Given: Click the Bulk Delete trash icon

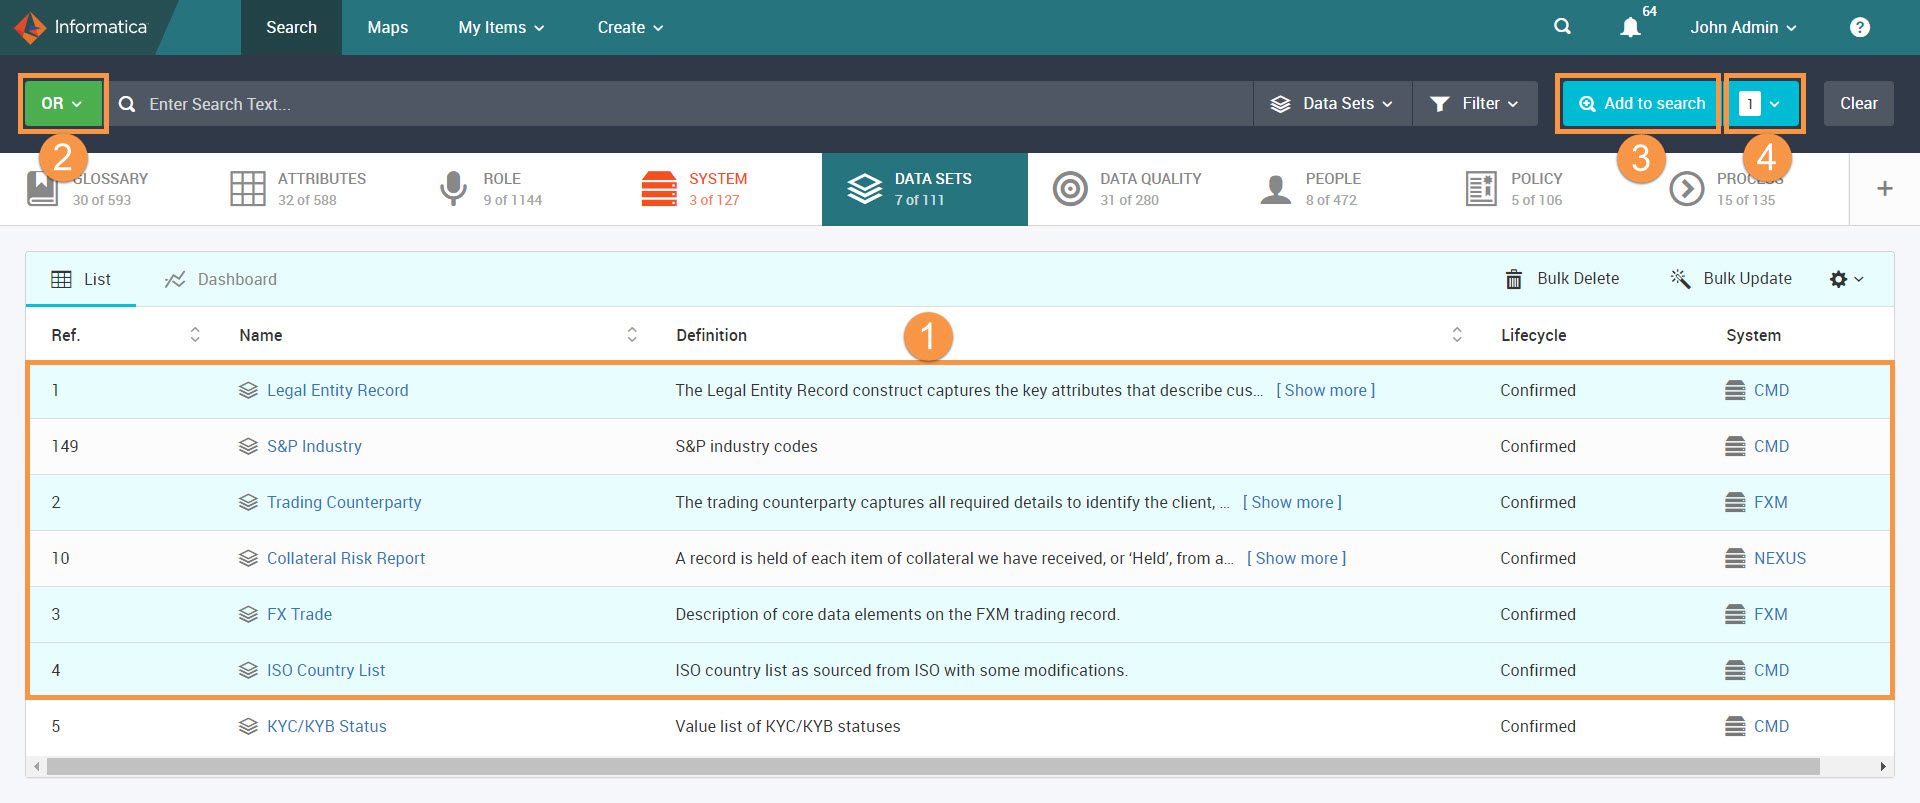Looking at the screenshot, I should [1514, 279].
